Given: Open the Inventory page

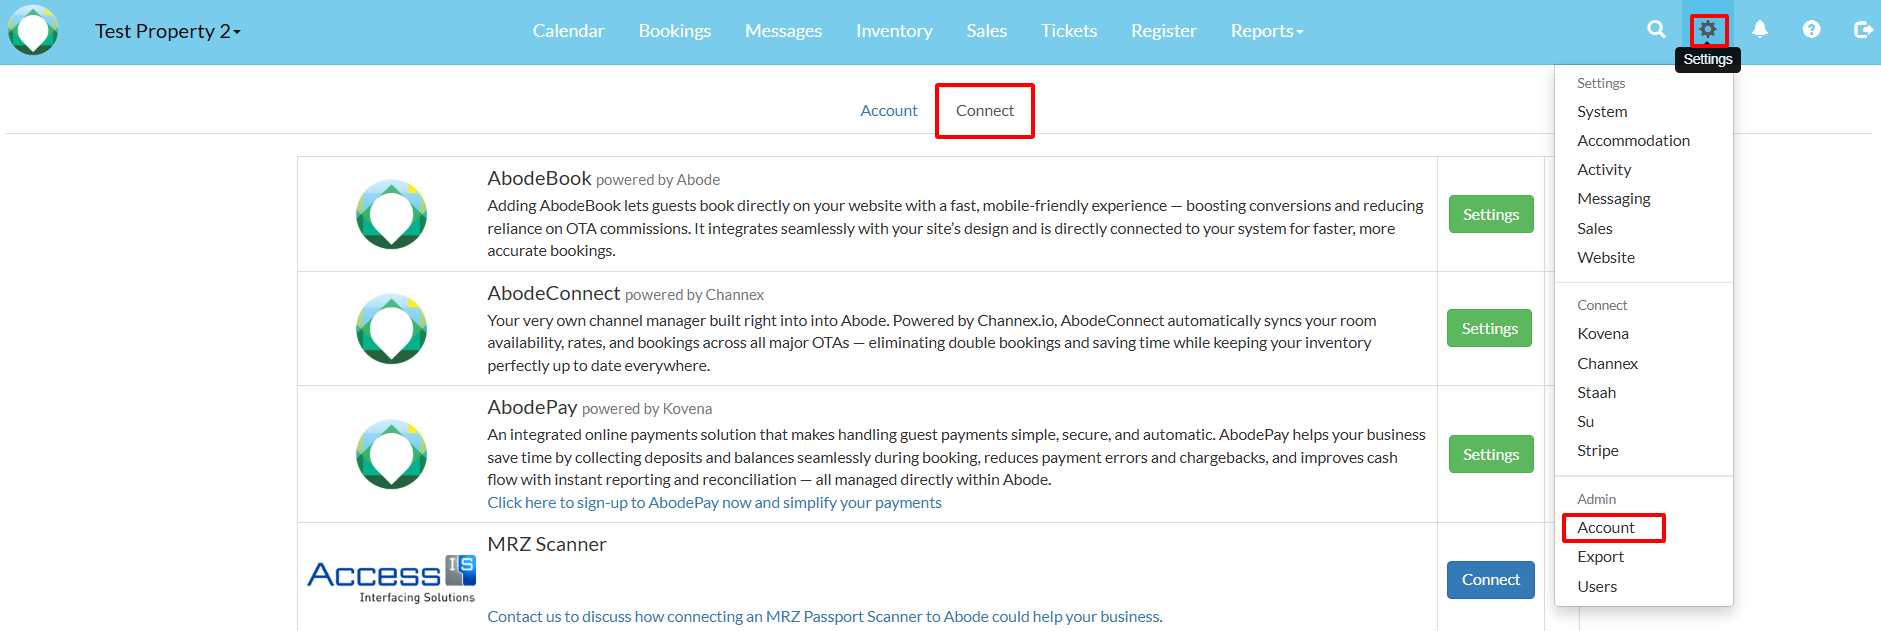Looking at the screenshot, I should tap(894, 31).
